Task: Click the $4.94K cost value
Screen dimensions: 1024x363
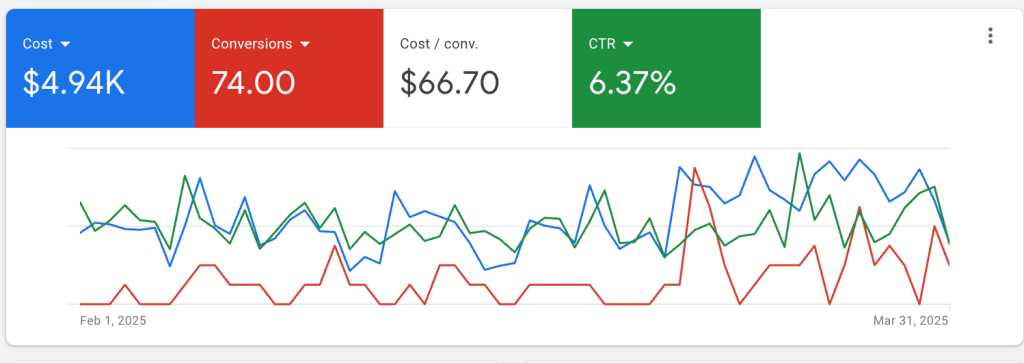Action: coord(73,83)
